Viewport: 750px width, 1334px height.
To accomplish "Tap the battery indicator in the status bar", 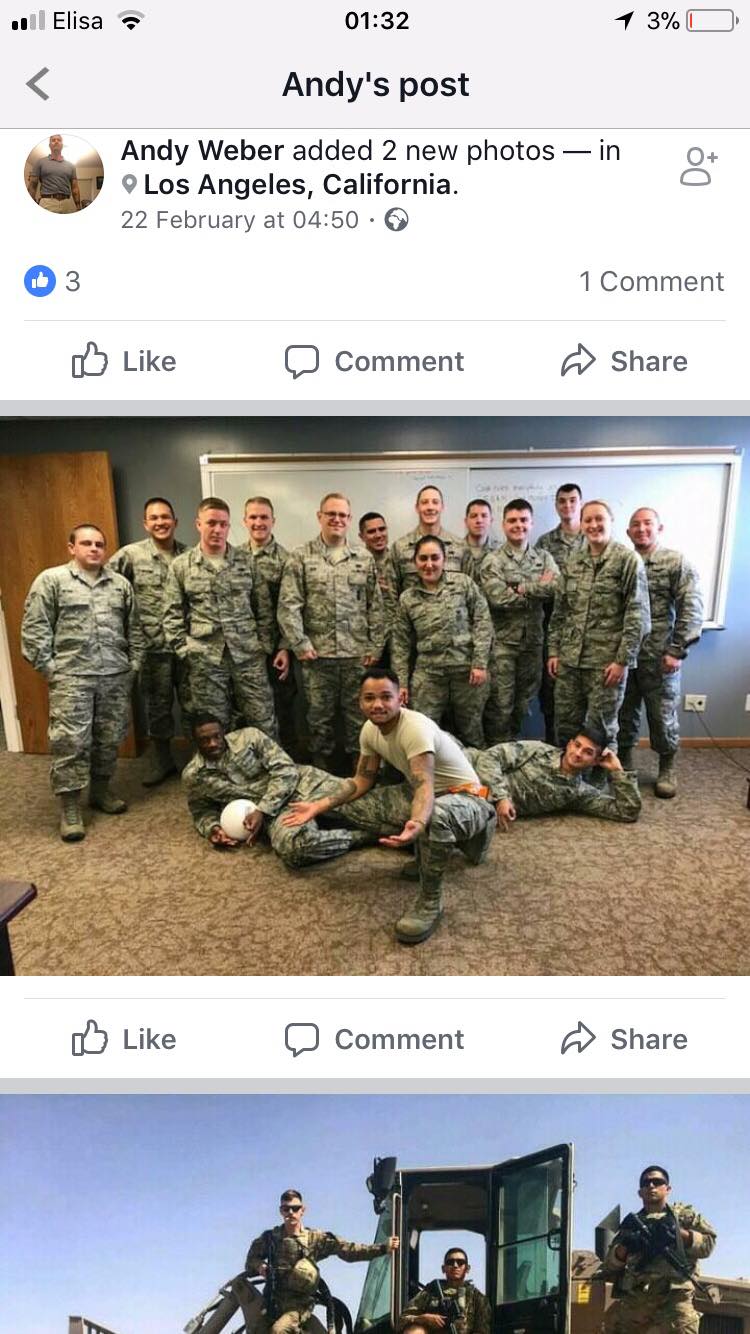I will [x=712, y=21].
